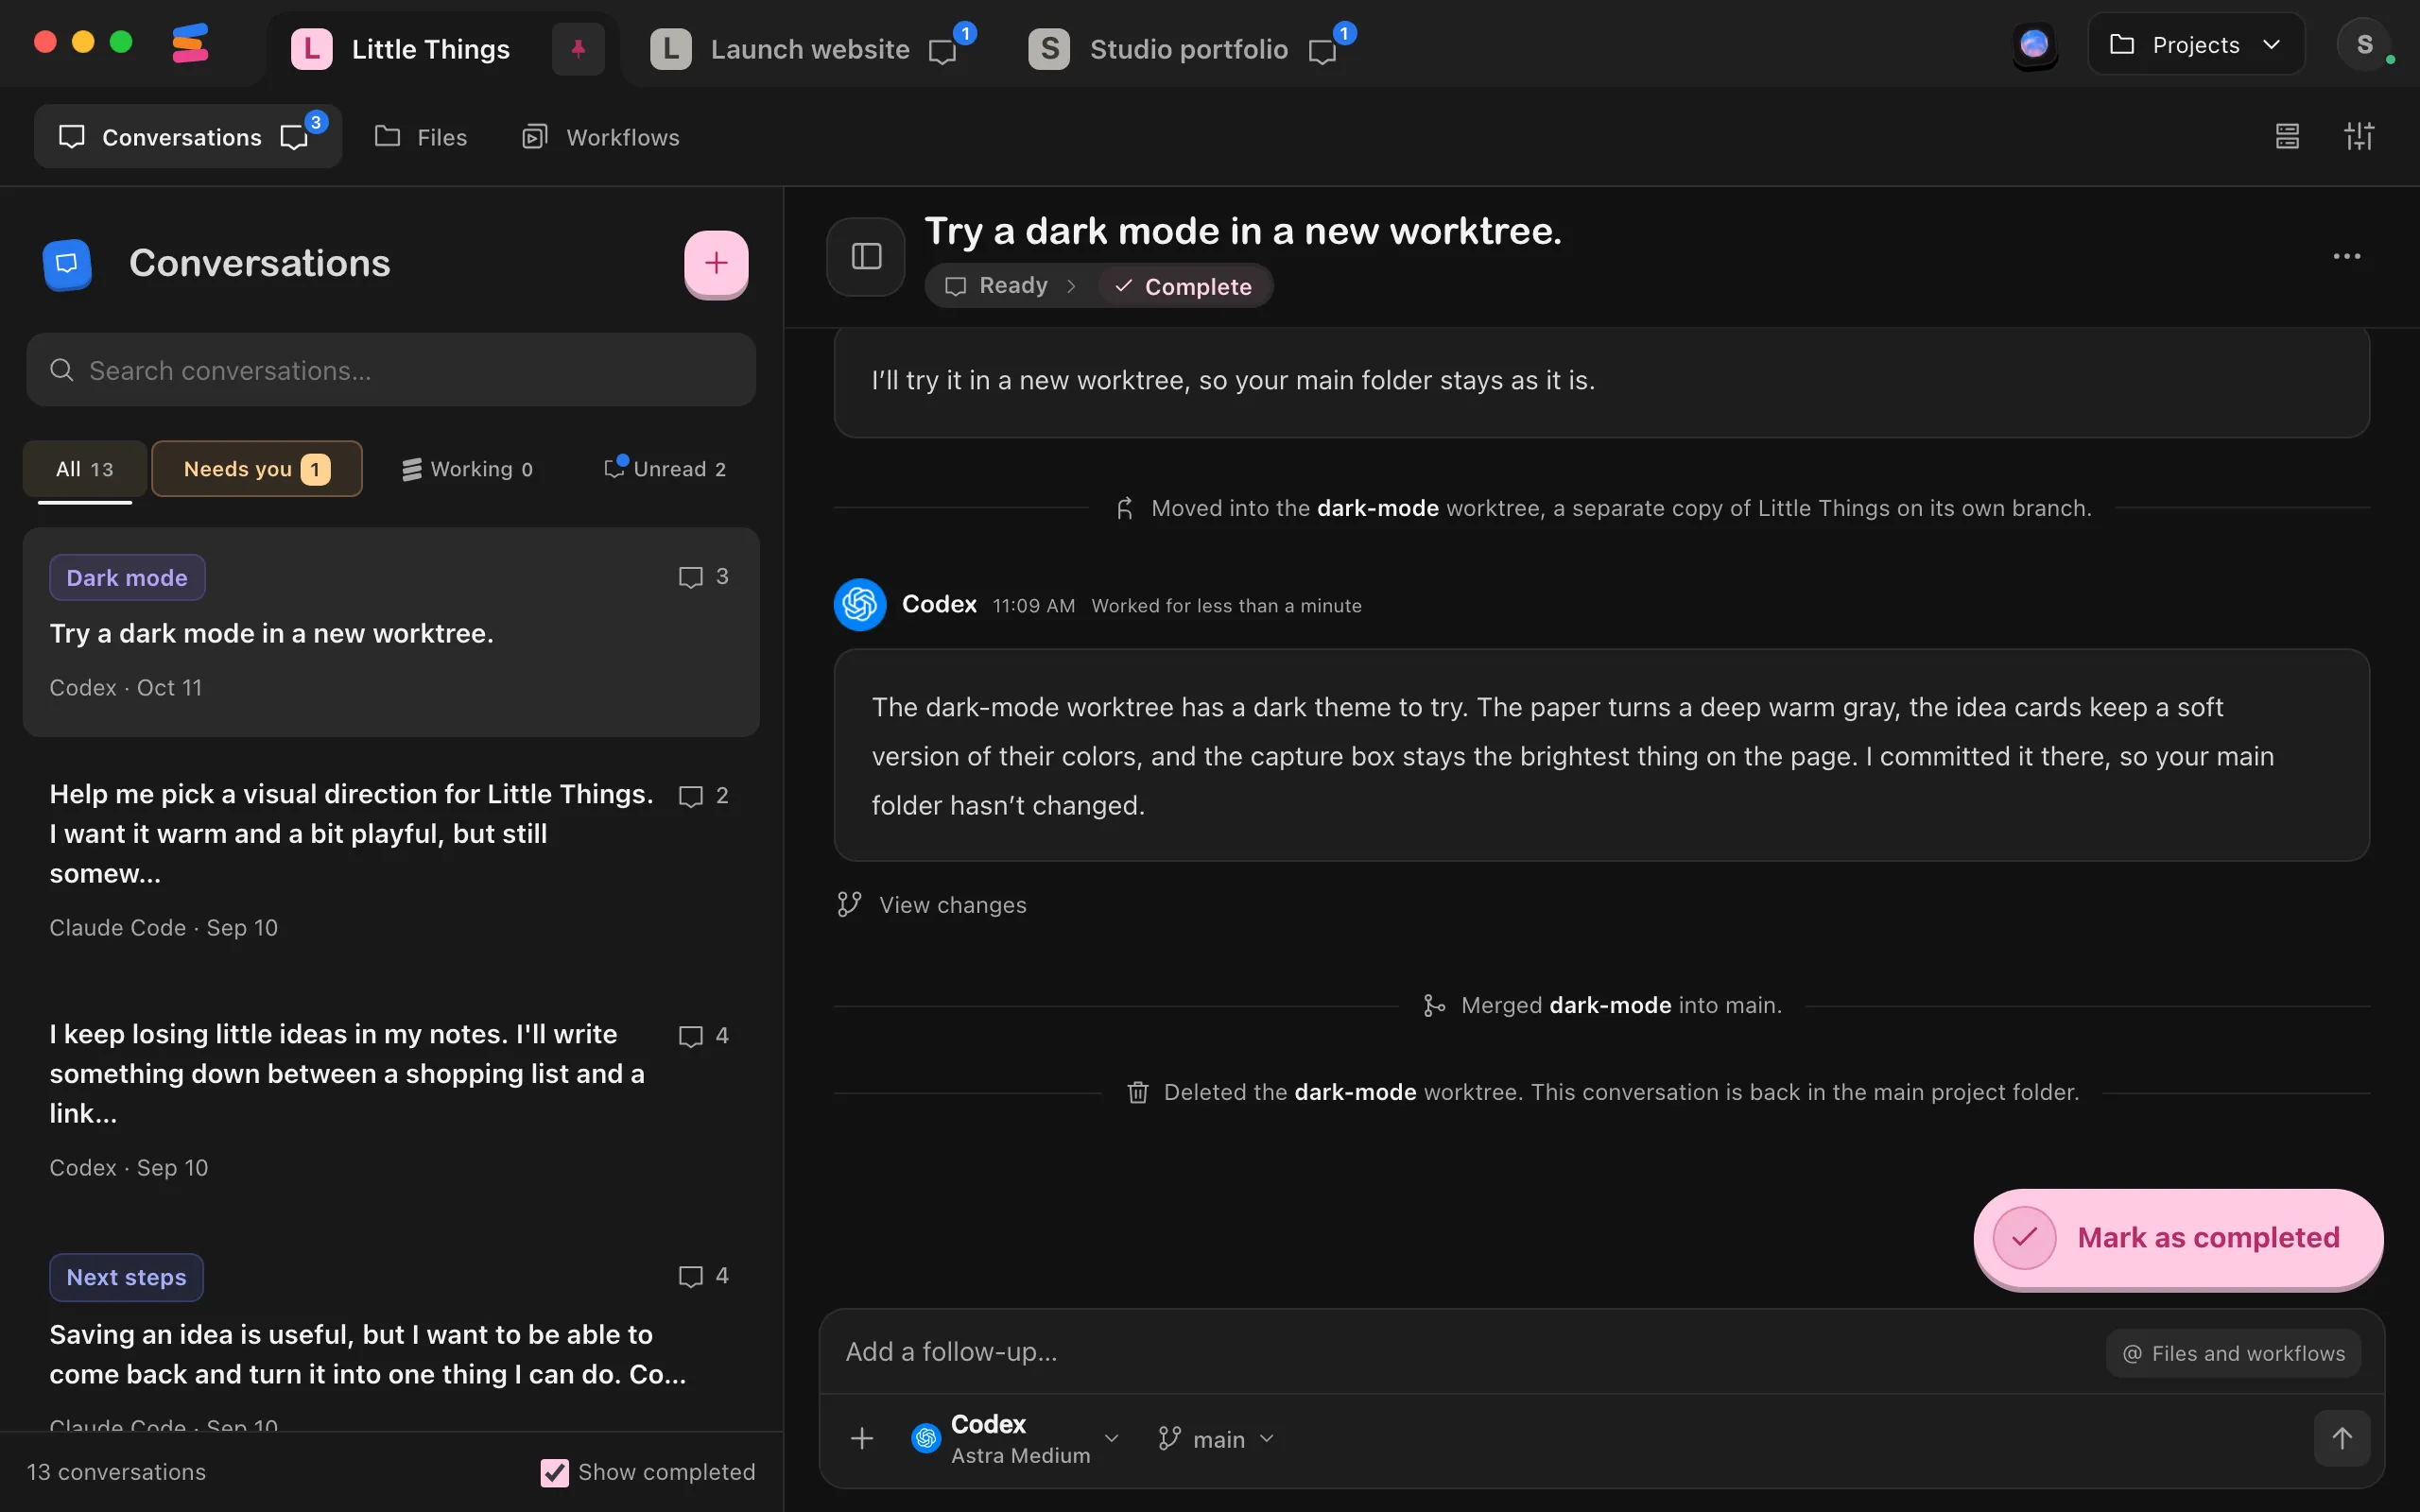Click the colorful orb icon beside Projects
This screenshot has height=1512, width=2420.
[2034, 45]
